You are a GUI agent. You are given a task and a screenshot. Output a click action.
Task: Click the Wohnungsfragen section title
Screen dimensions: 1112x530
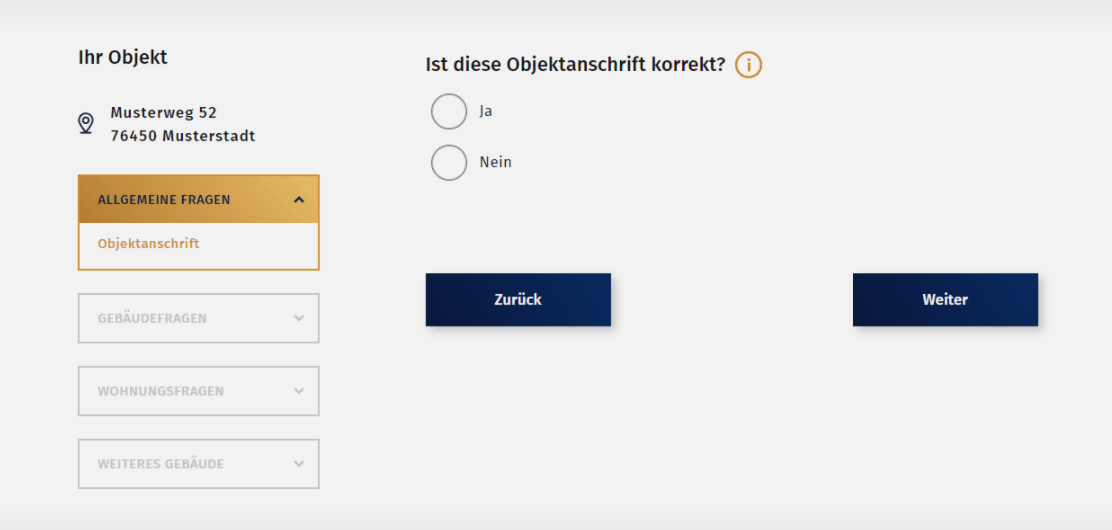160,391
